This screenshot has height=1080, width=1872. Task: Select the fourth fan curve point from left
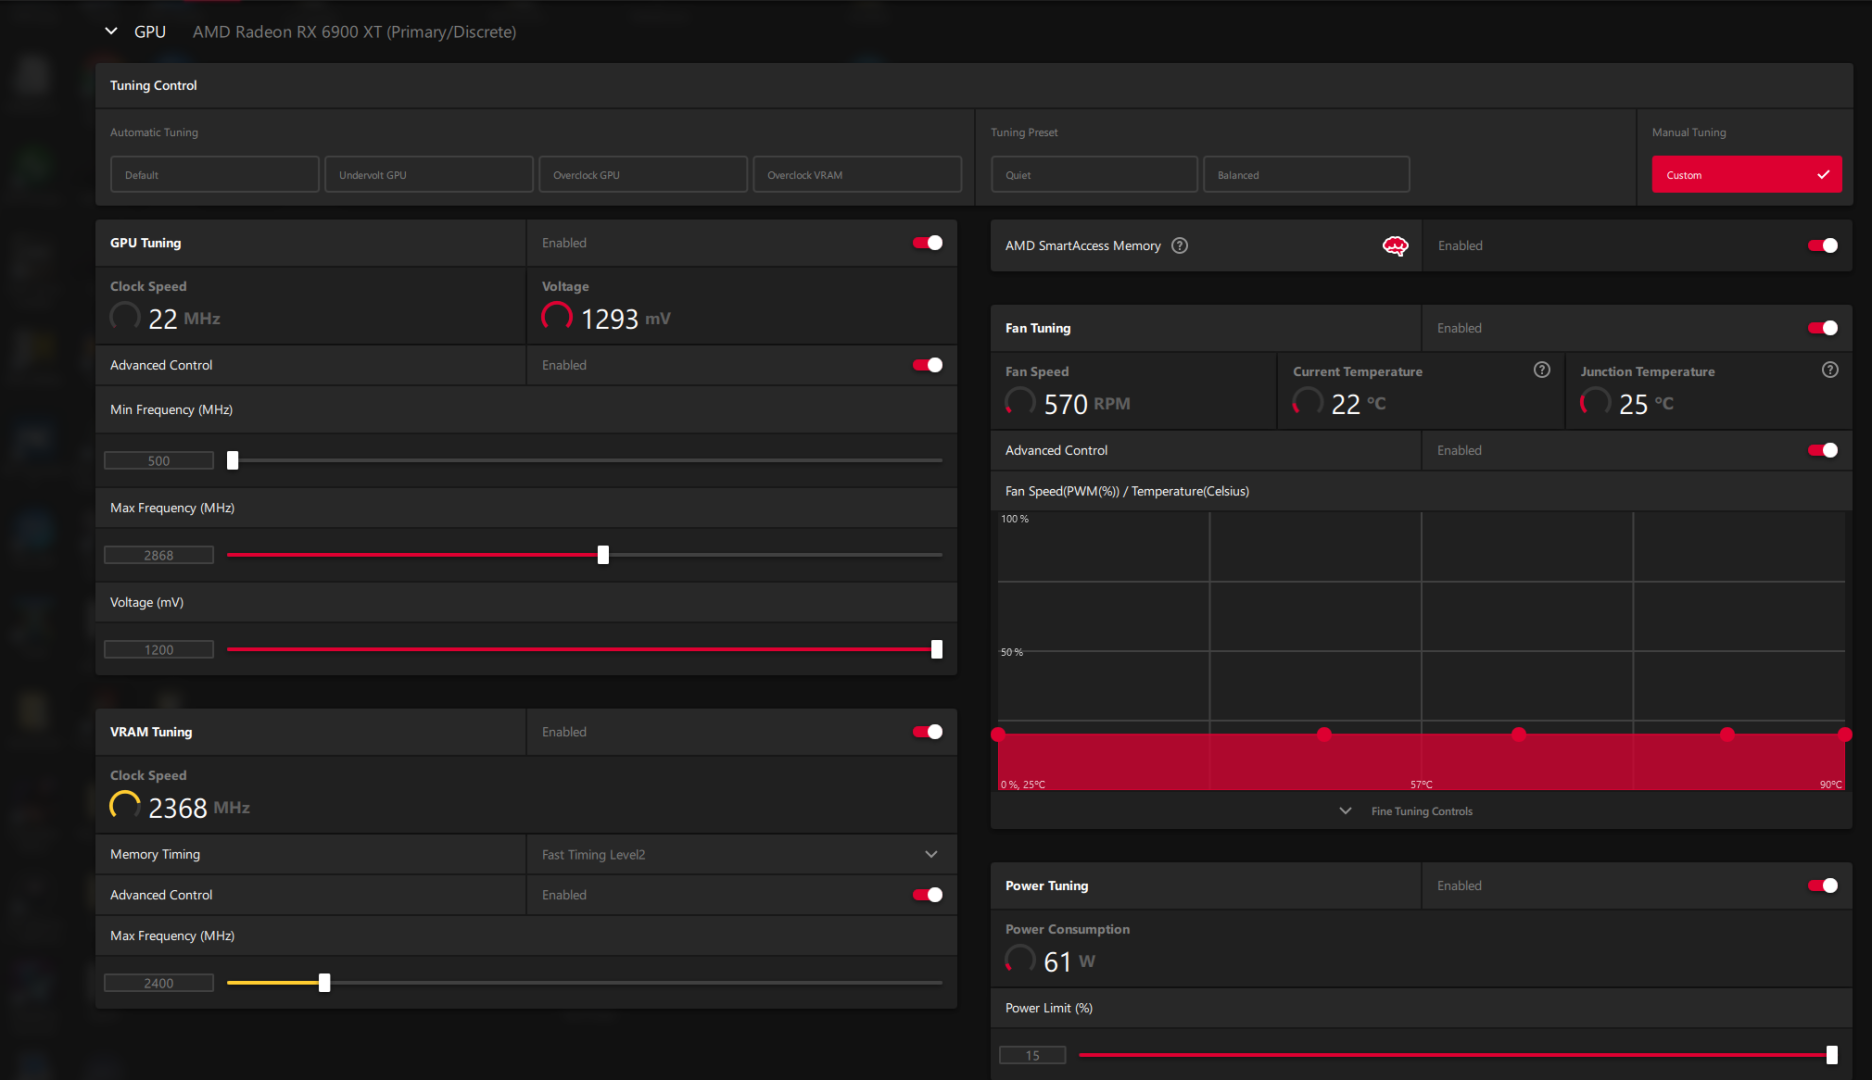point(1727,735)
